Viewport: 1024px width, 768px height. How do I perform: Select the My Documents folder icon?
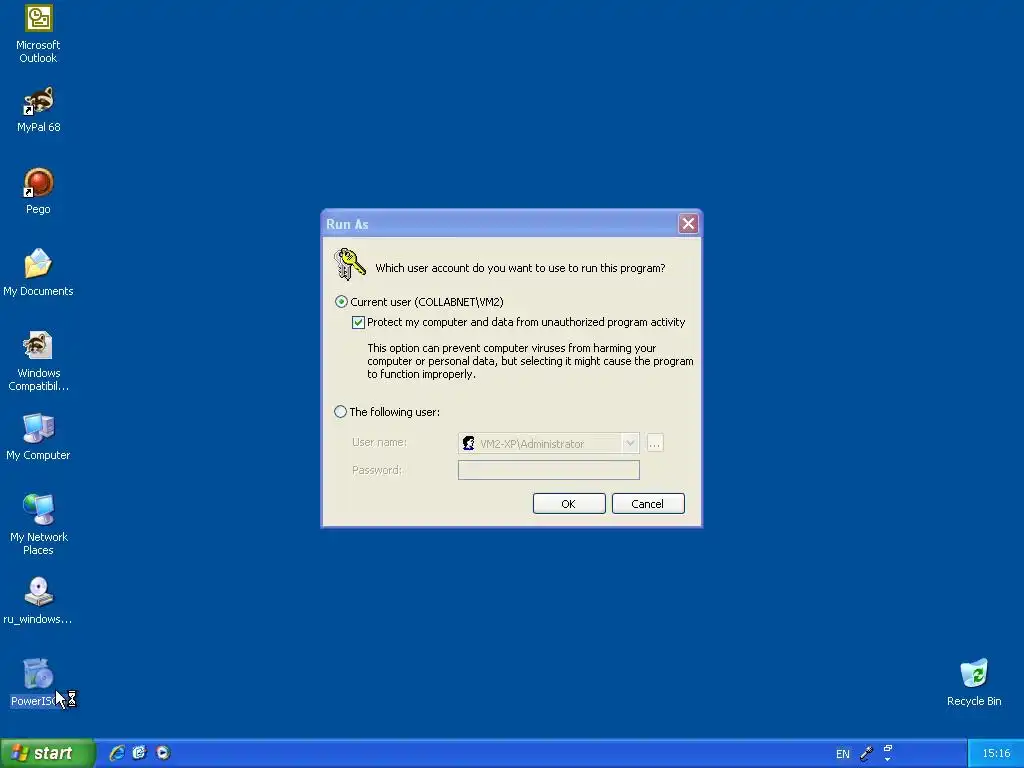point(38,272)
